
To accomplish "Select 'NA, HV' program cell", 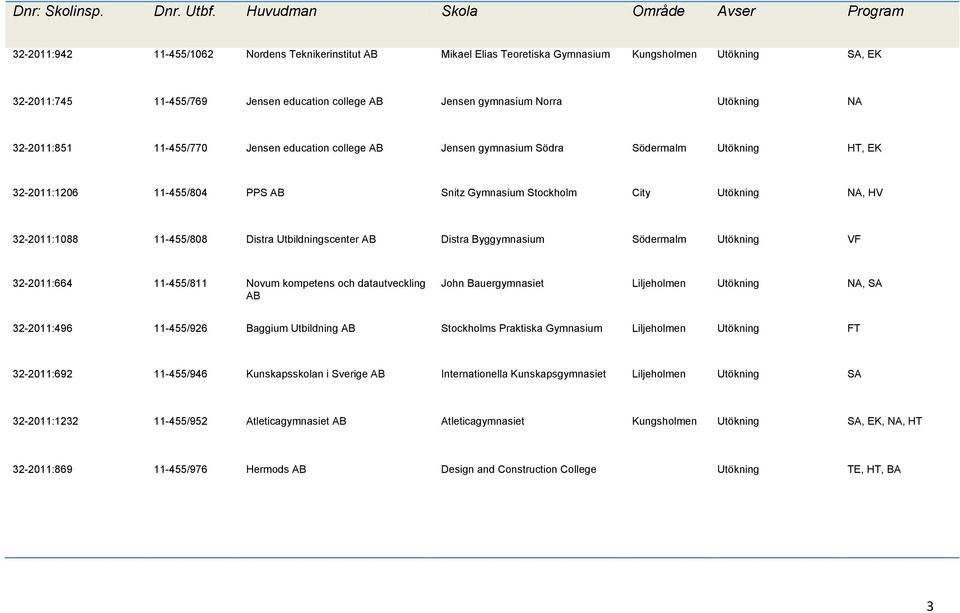I will pyautogui.click(x=865, y=193).
